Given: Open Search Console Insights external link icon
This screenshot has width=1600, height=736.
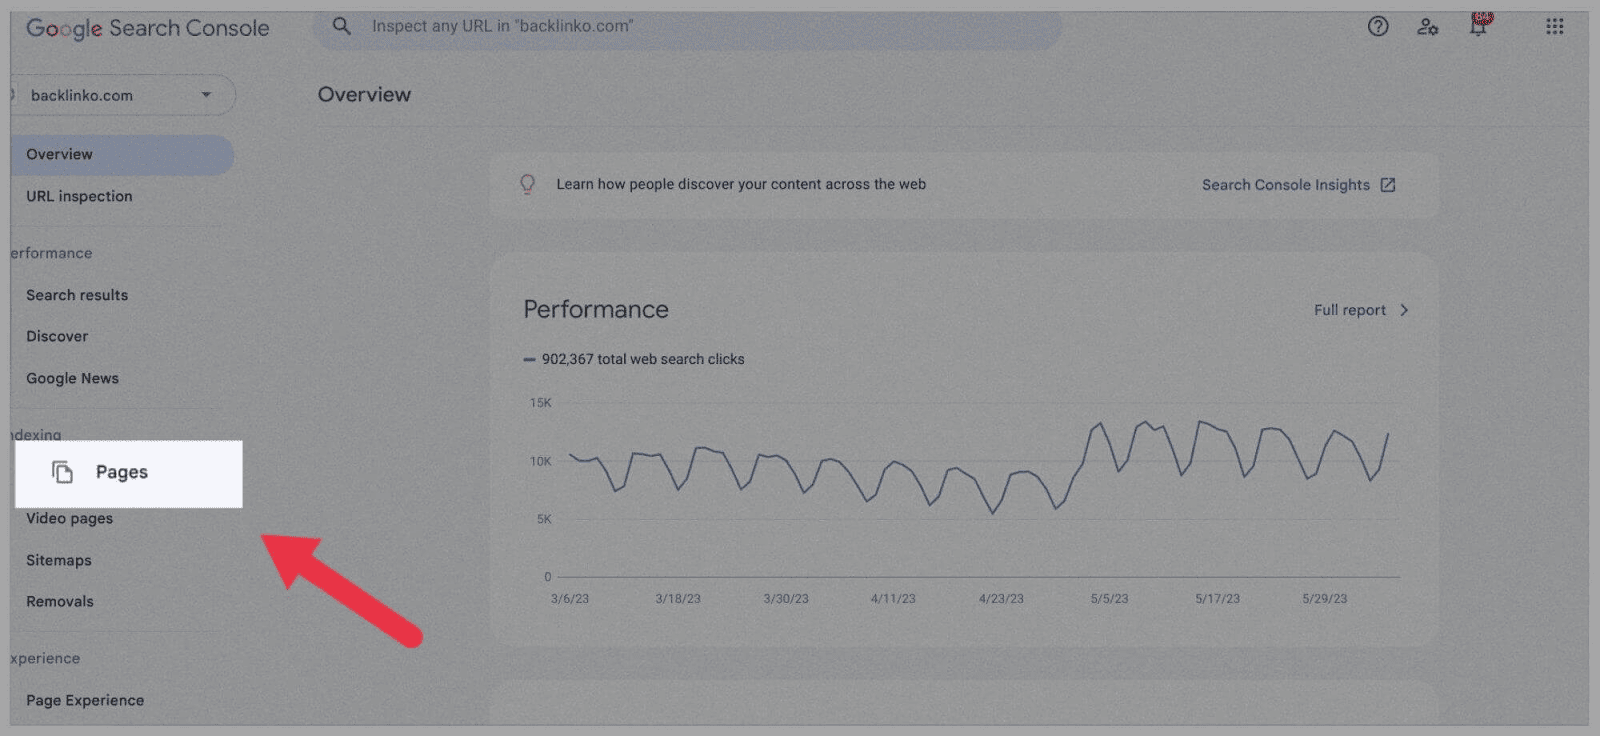Looking at the screenshot, I should click(1389, 184).
